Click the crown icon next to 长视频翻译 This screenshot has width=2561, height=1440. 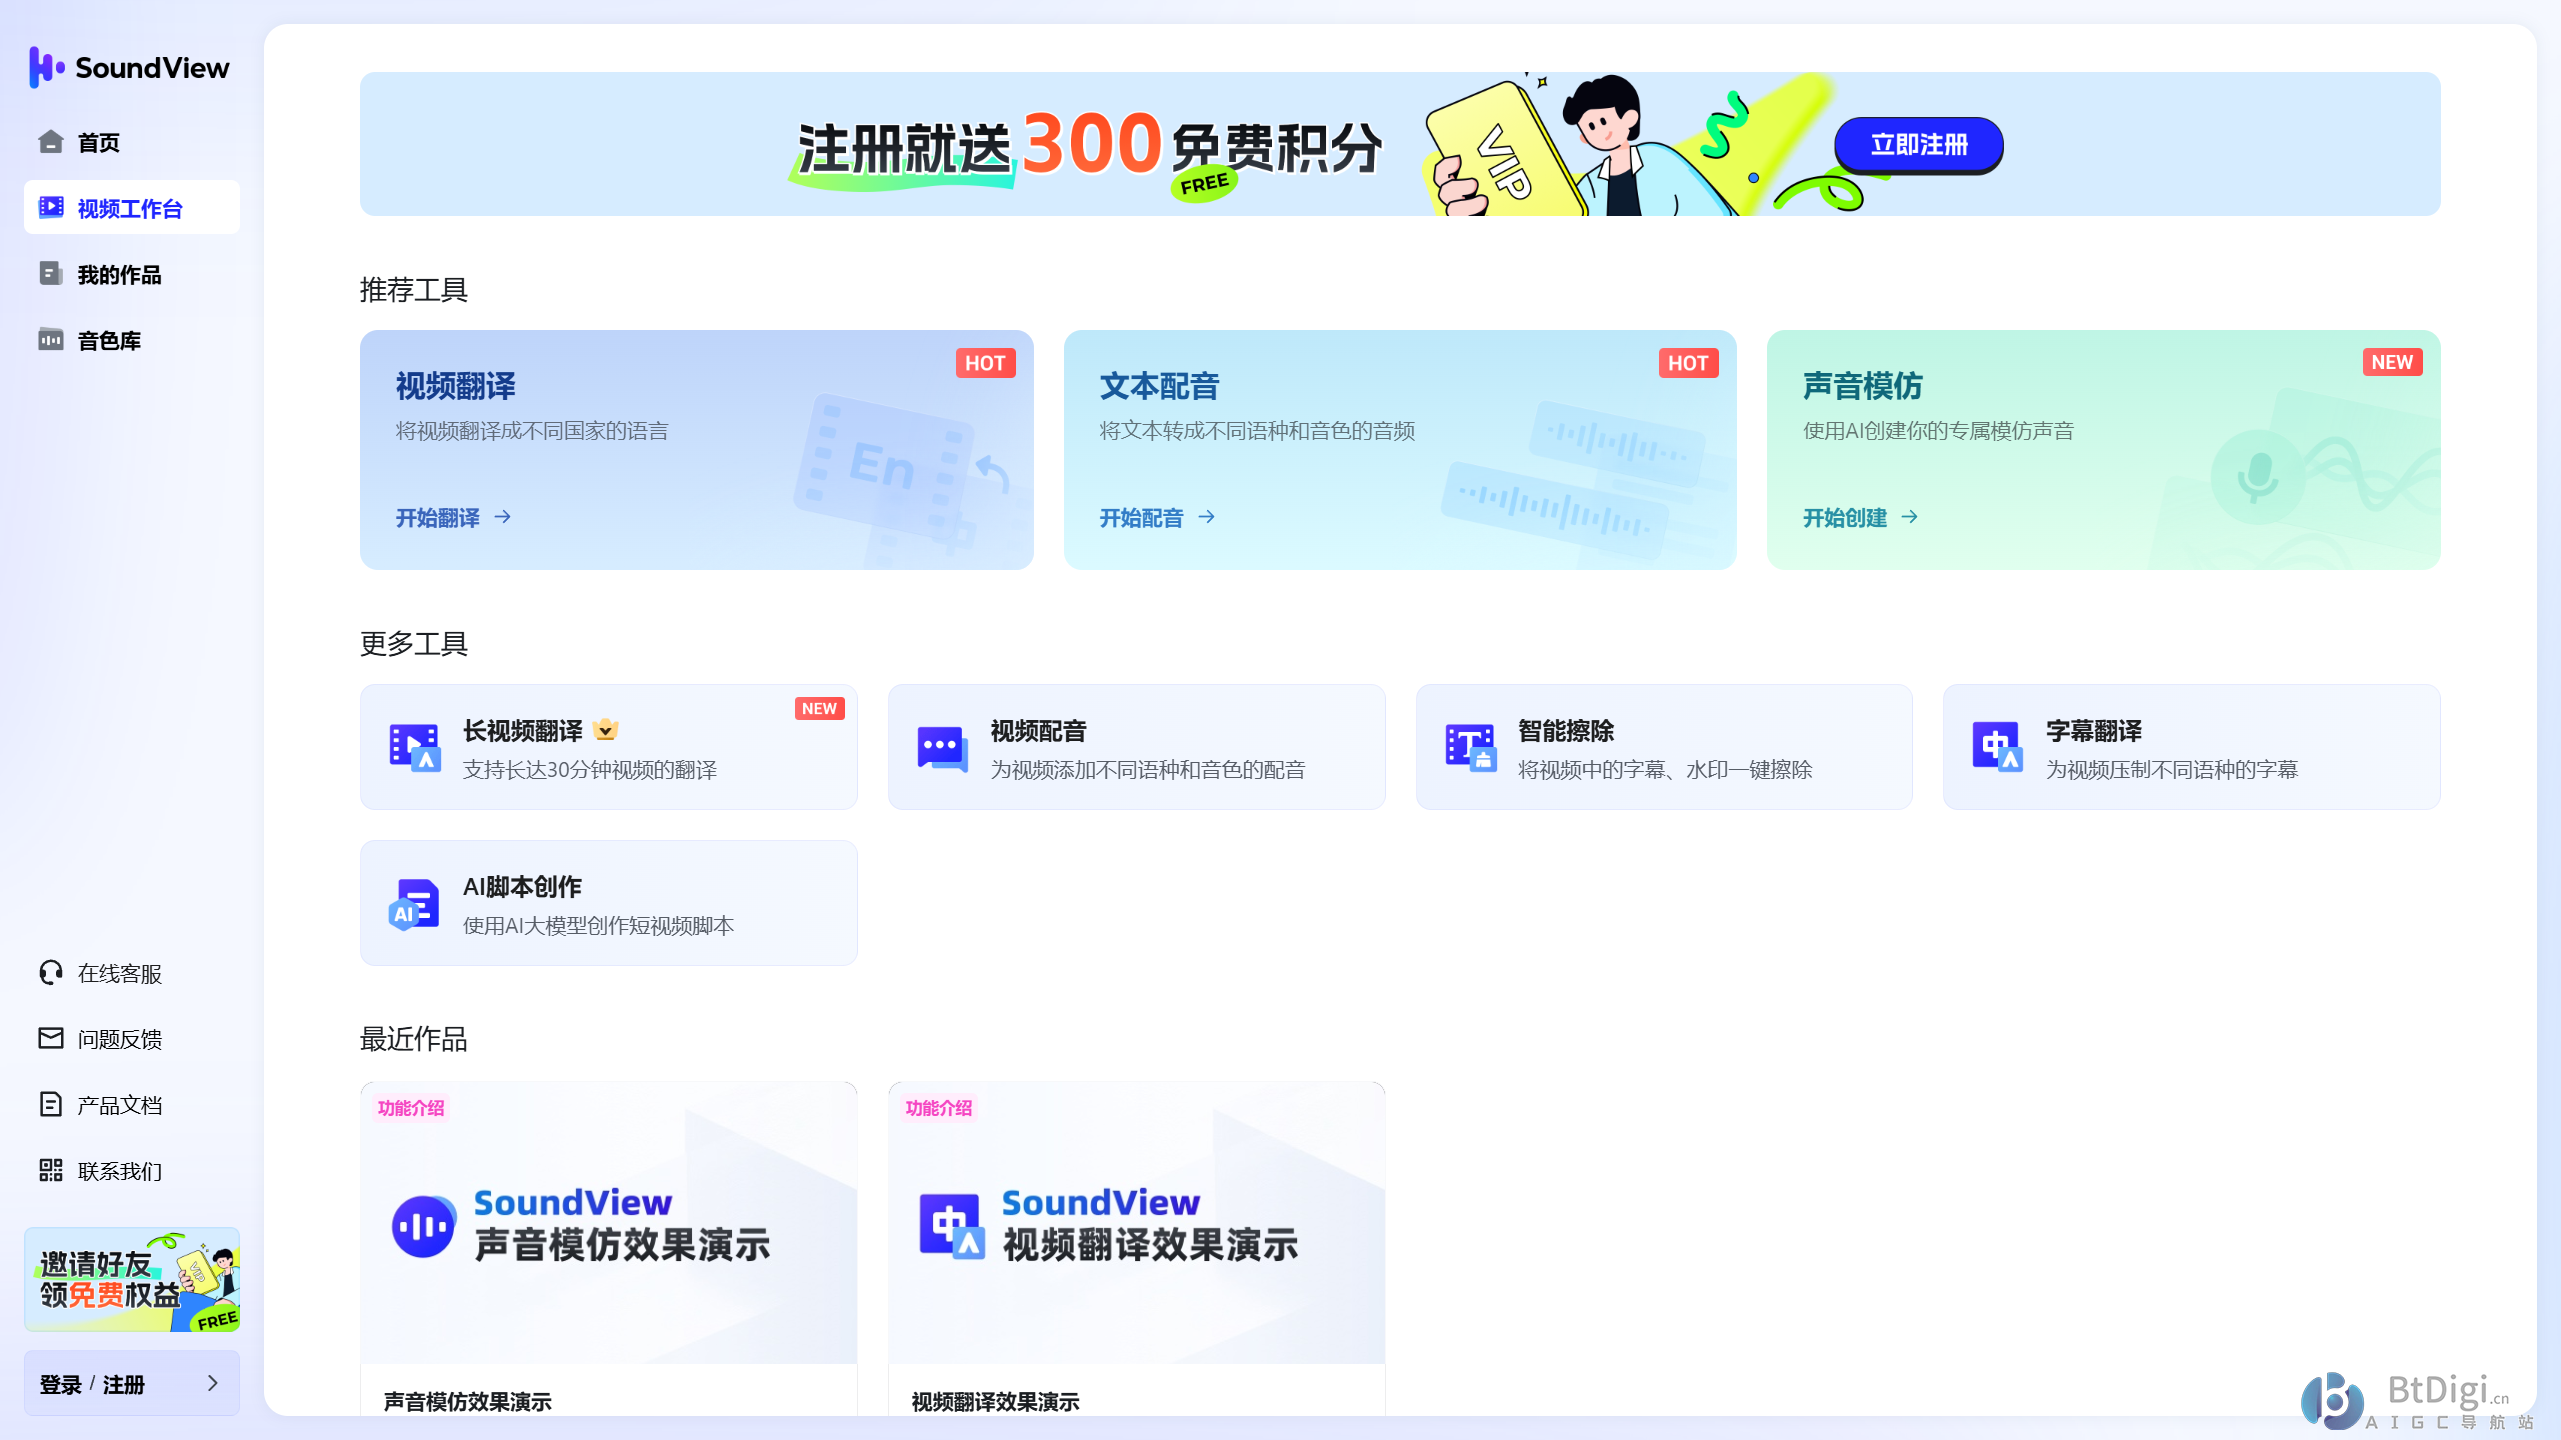pyautogui.click(x=605, y=729)
